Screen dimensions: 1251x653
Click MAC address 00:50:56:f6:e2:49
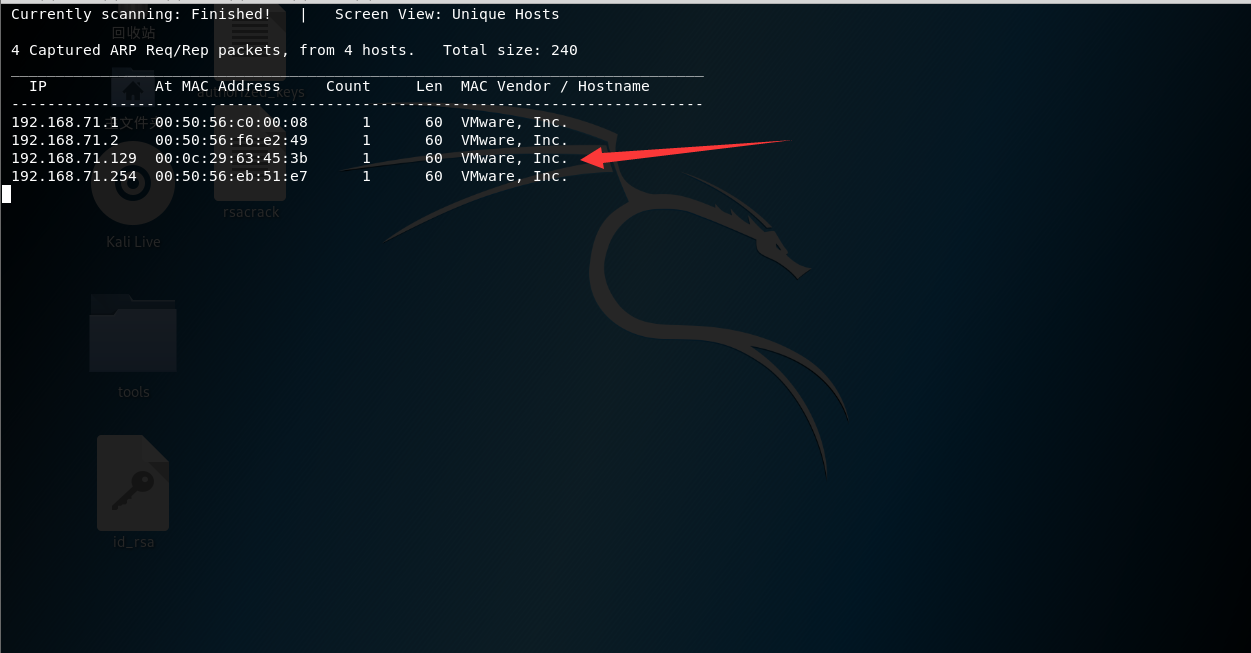[231, 140]
